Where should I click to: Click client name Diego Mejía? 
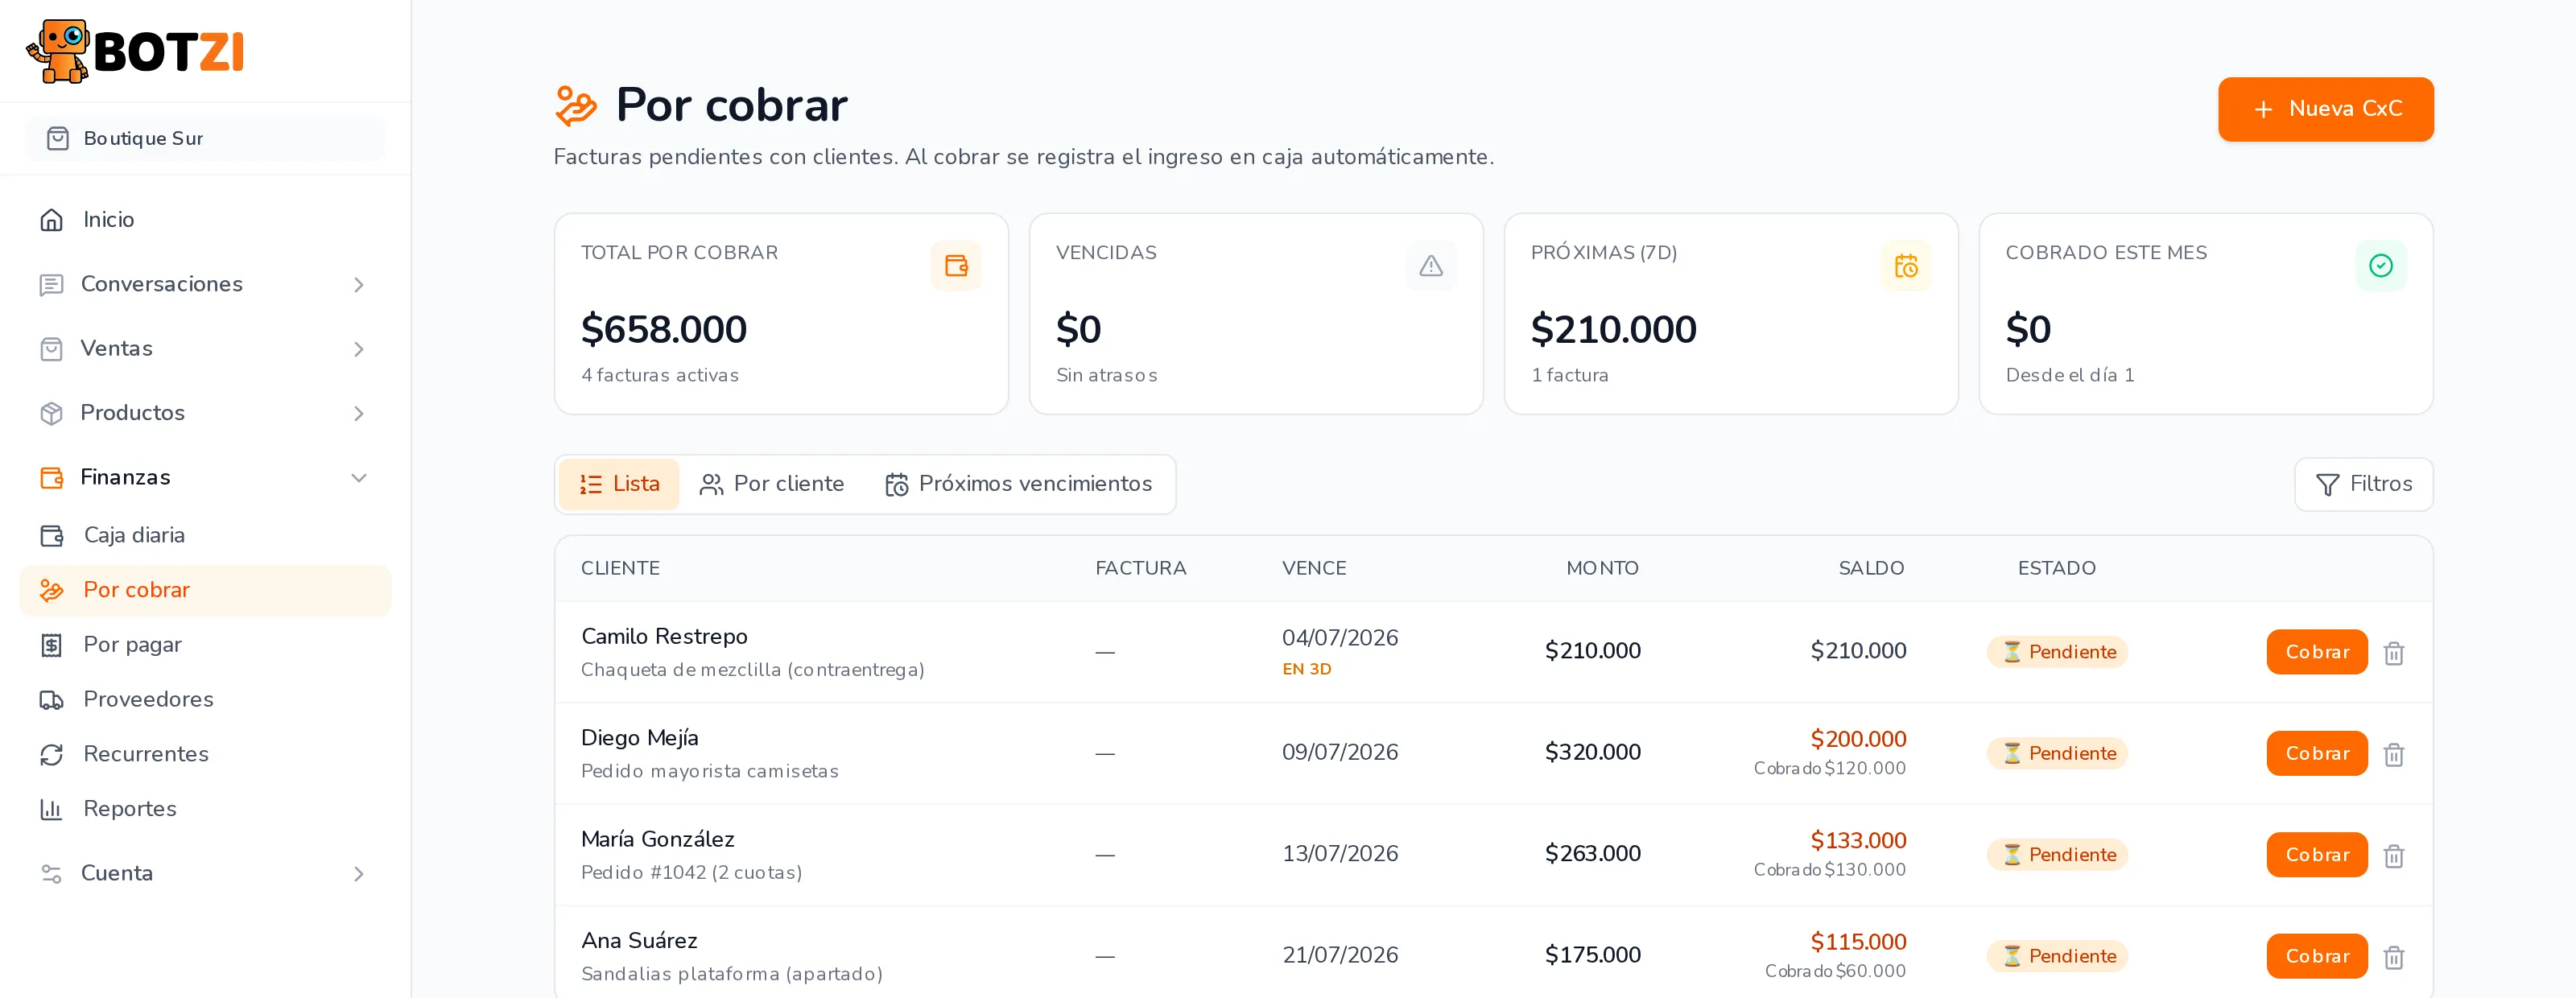click(640, 738)
